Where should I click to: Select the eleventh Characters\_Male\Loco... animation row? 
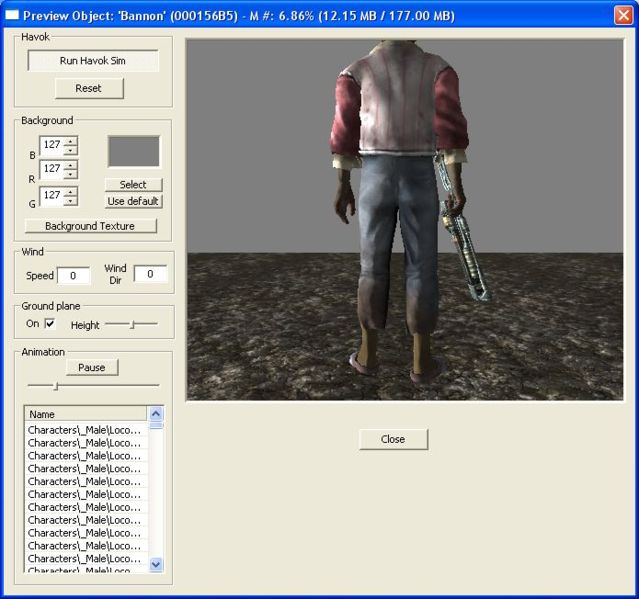click(85, 559)
